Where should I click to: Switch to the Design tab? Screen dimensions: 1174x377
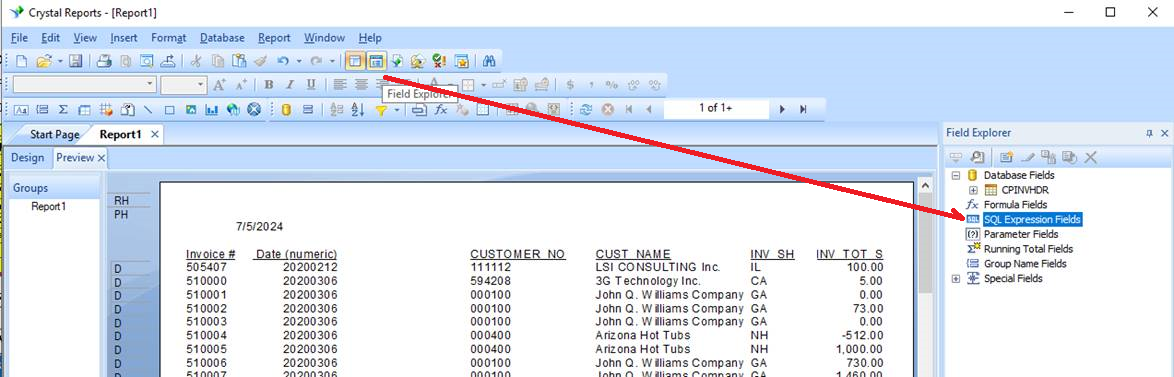point(28,158)
